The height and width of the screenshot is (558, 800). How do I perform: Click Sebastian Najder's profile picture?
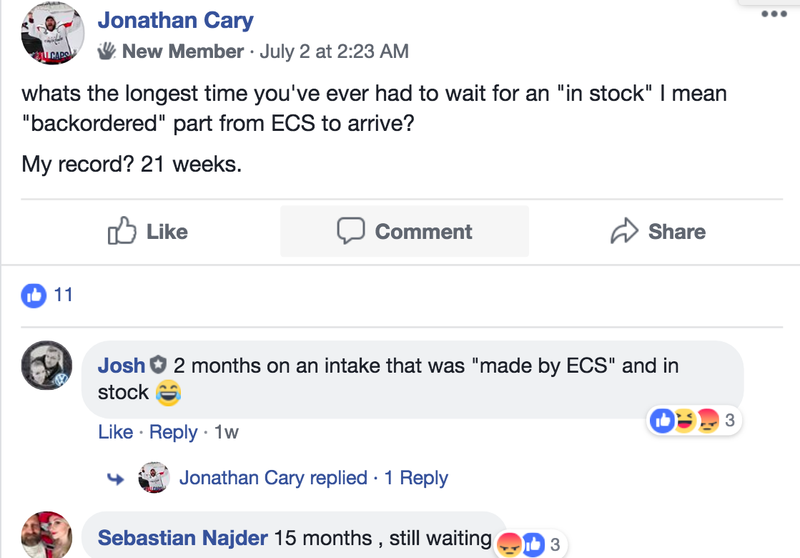[x=46, y=535]
